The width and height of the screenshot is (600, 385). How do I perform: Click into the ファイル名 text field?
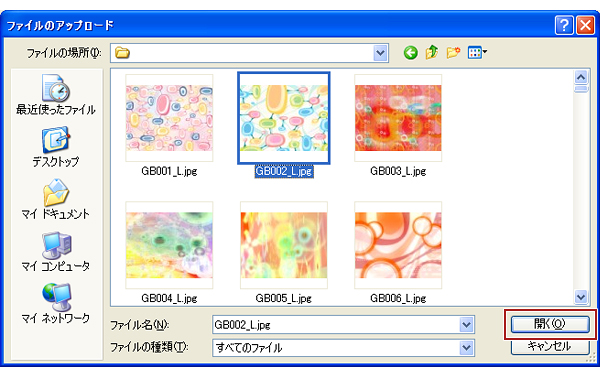(x=336, y=325)
